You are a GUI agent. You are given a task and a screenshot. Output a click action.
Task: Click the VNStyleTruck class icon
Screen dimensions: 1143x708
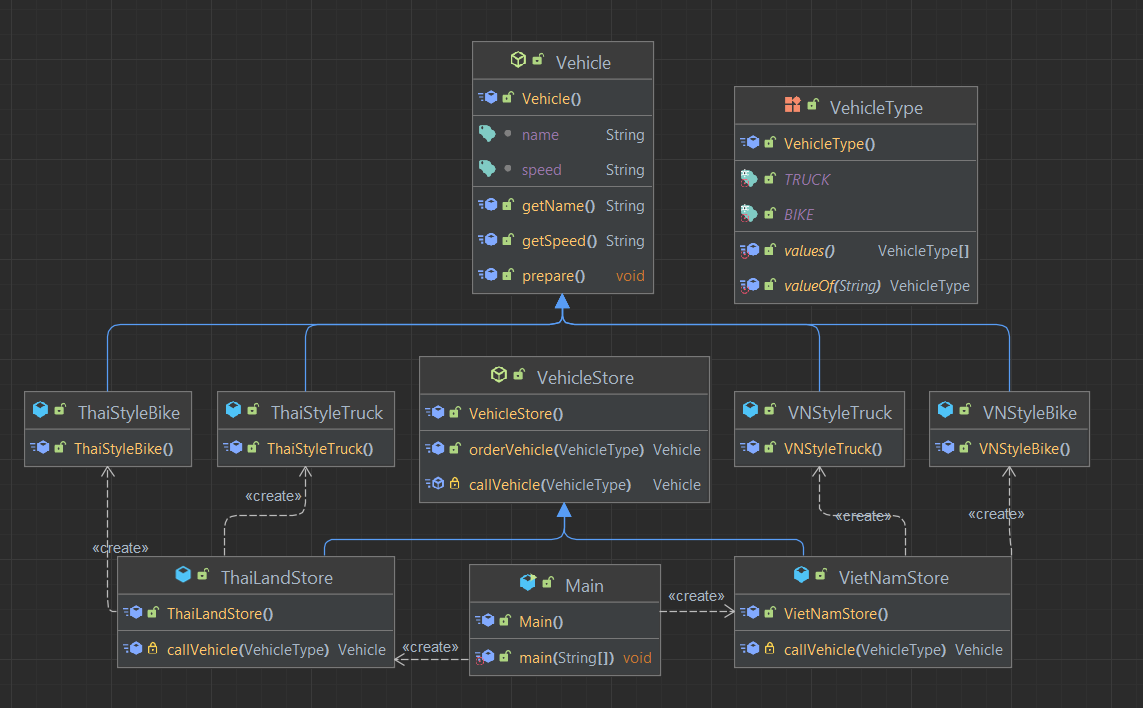[751, 411]
